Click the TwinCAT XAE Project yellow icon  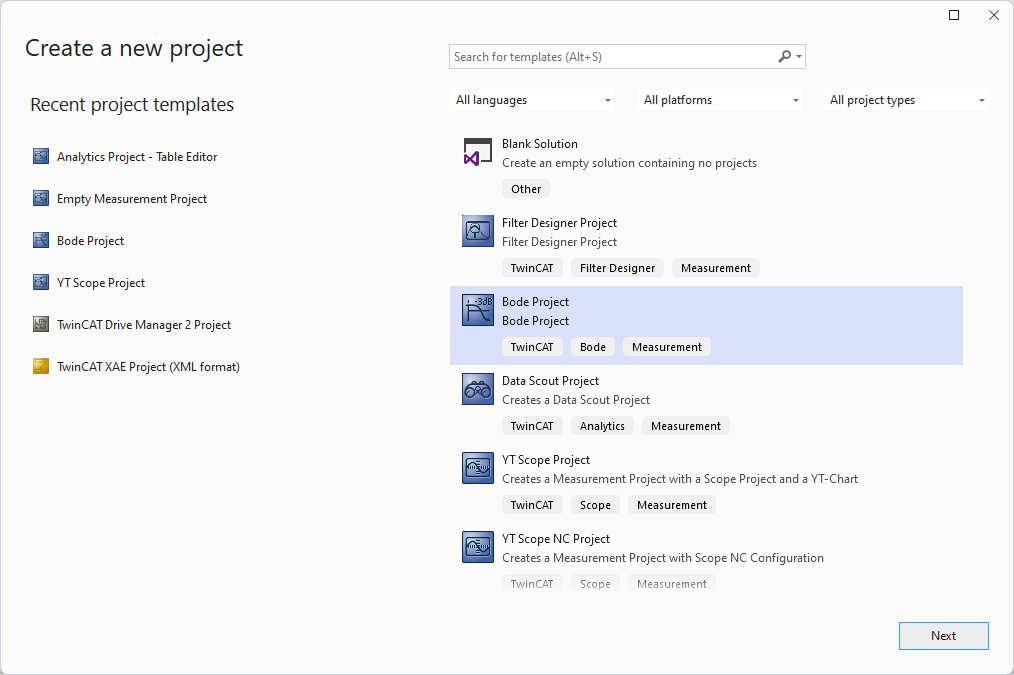tap(41, 367)
